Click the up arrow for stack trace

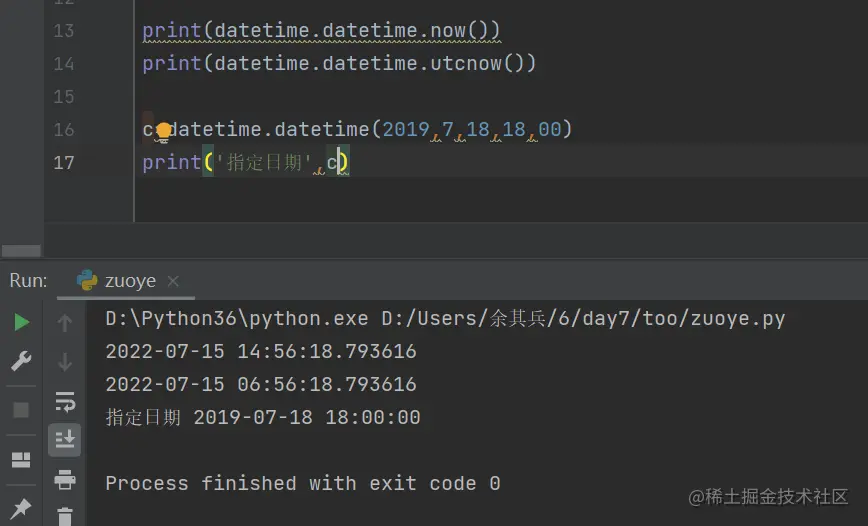[x=65, y=322]
